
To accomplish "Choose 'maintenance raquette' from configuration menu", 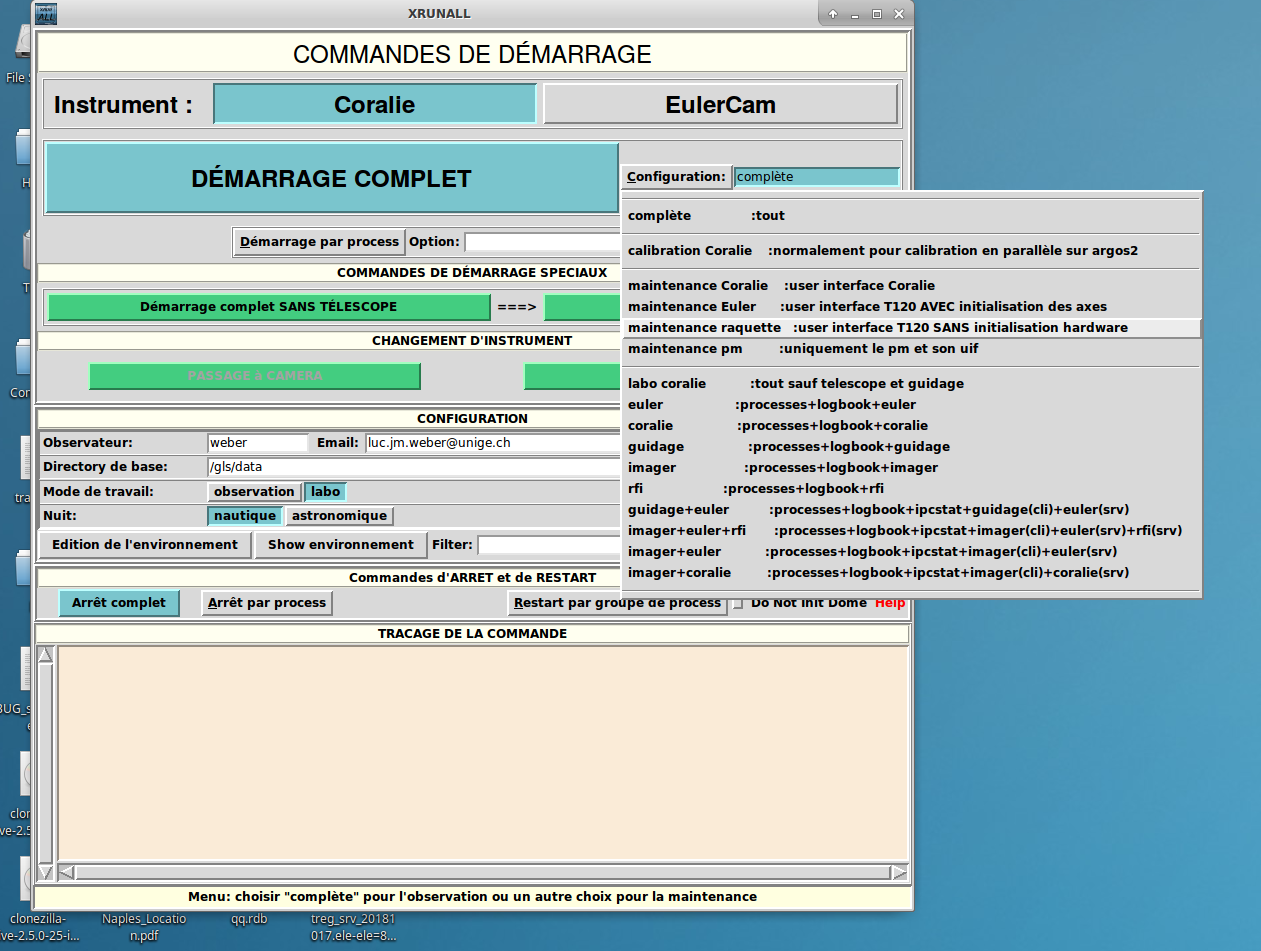I will (x=704, y=328).
